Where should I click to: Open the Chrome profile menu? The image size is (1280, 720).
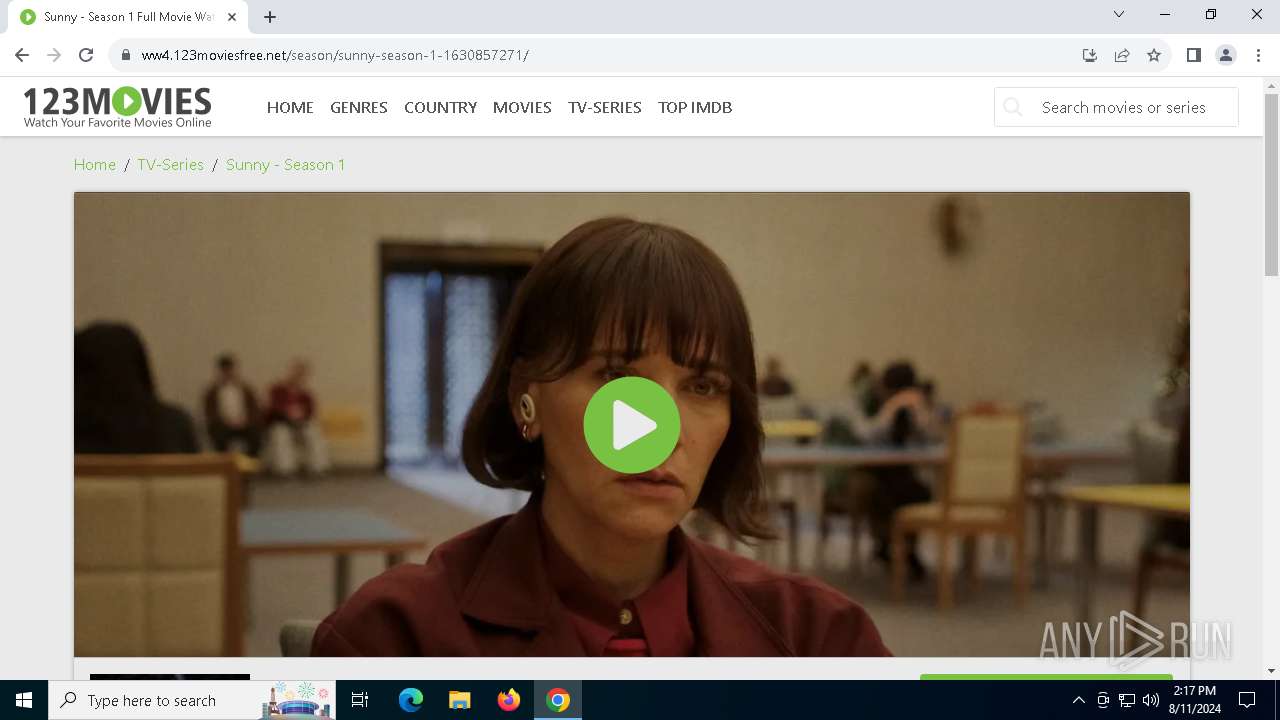click(1226, 55)
